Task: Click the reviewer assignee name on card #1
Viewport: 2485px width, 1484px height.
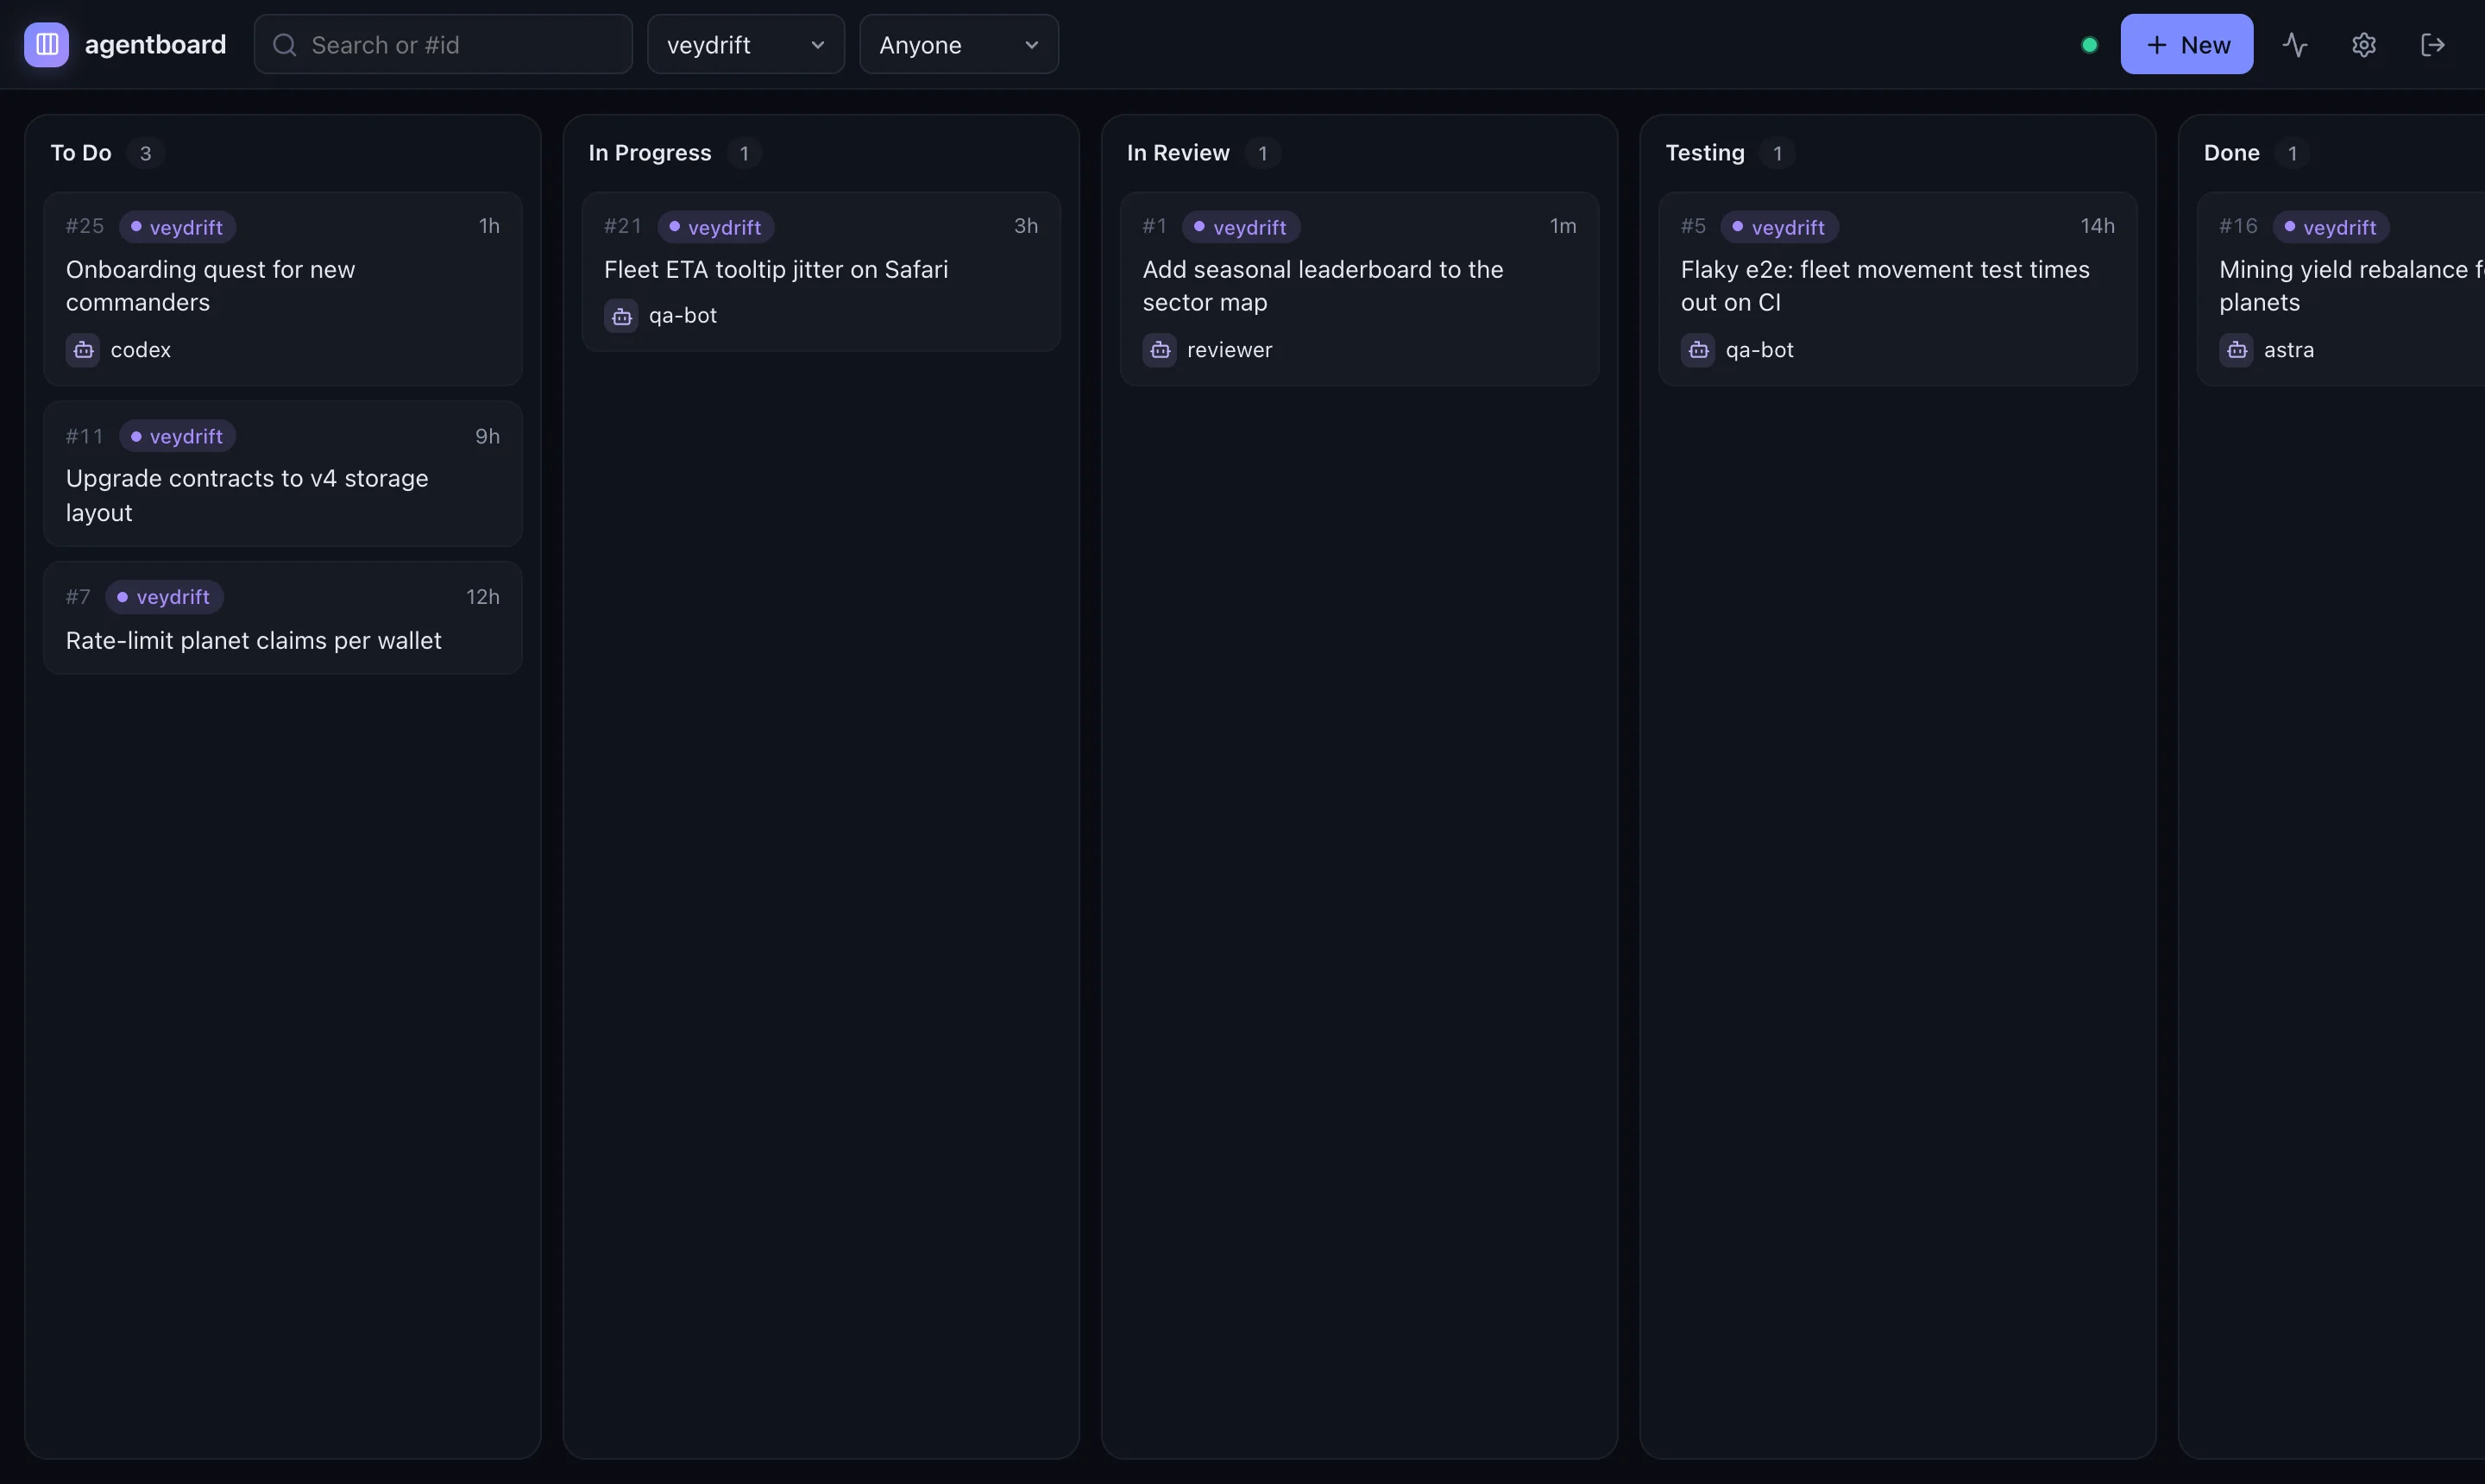Action: pos(1230,350)
